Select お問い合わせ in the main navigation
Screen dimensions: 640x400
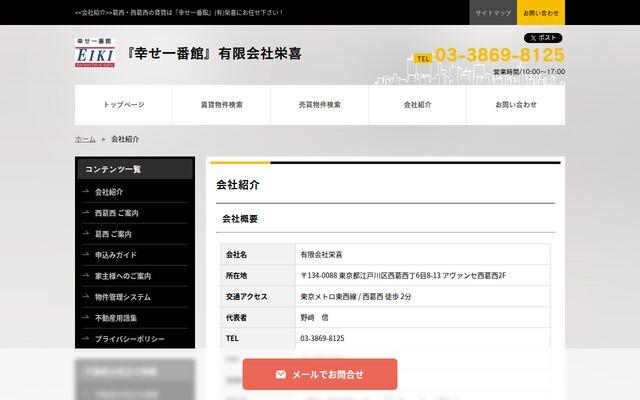516,105
